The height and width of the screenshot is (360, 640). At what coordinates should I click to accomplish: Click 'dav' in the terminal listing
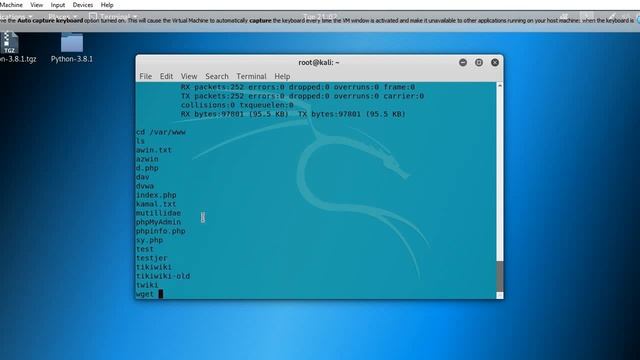[x=143, y=177]
